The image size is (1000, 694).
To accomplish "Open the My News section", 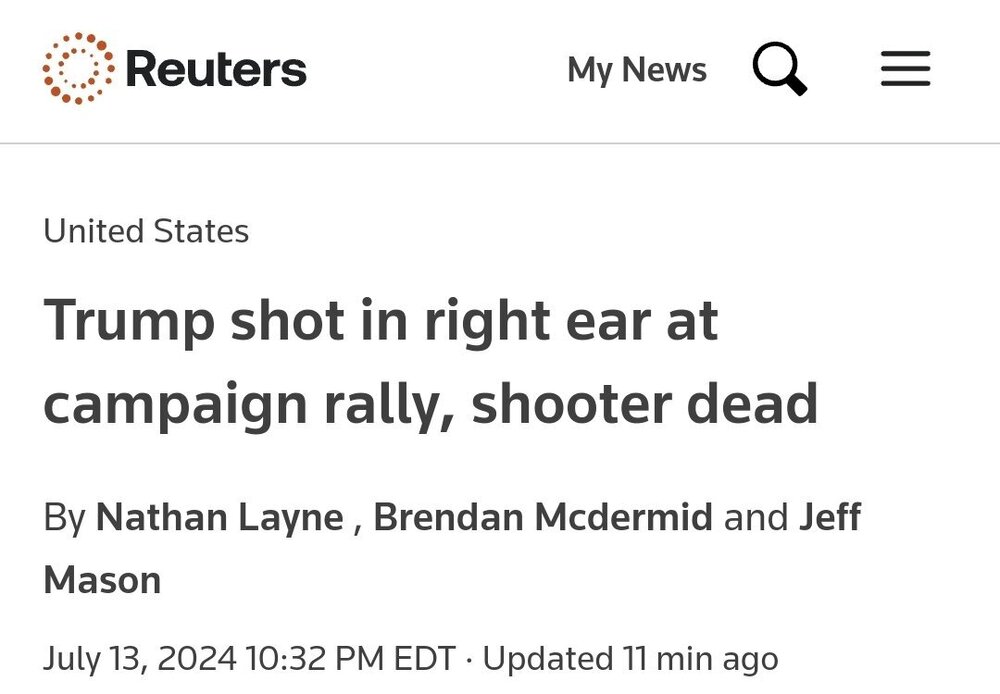I will coord(636,70).
